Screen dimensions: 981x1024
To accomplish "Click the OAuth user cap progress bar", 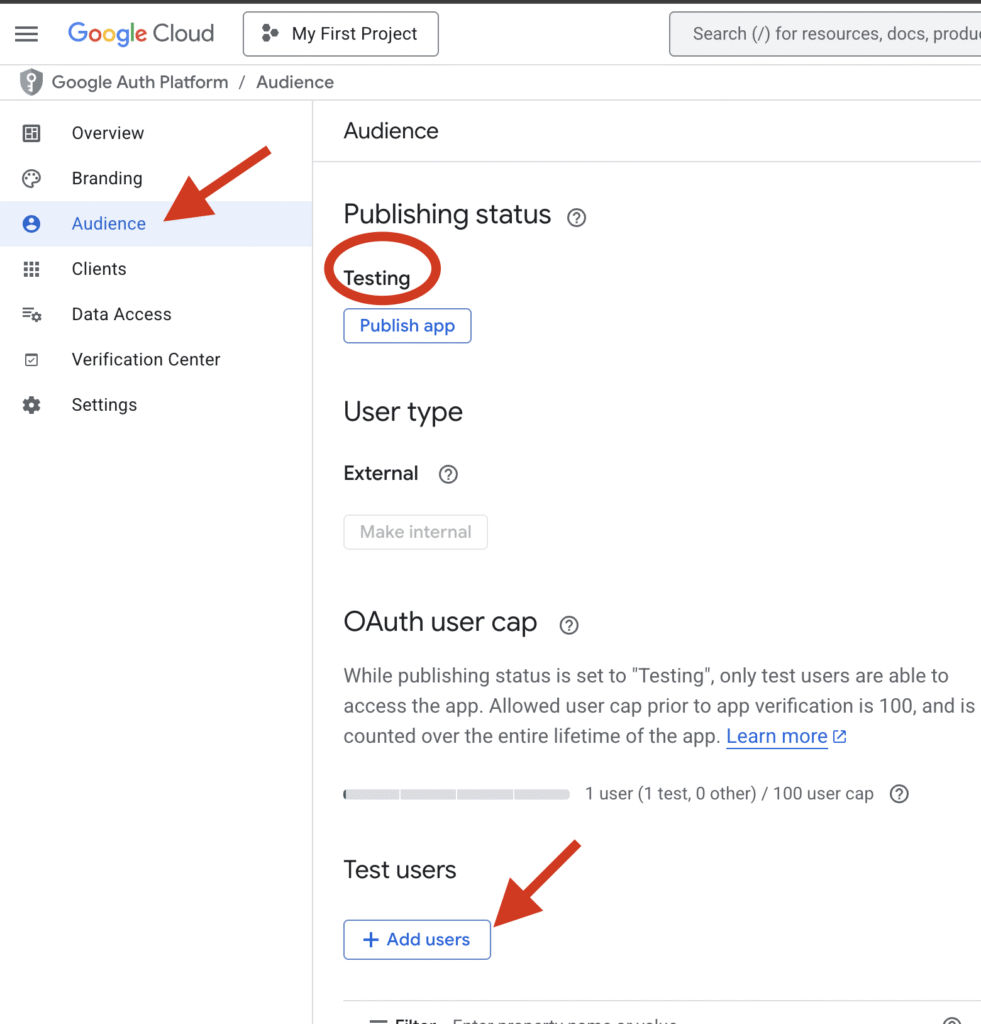I will (x=456, y=794).
